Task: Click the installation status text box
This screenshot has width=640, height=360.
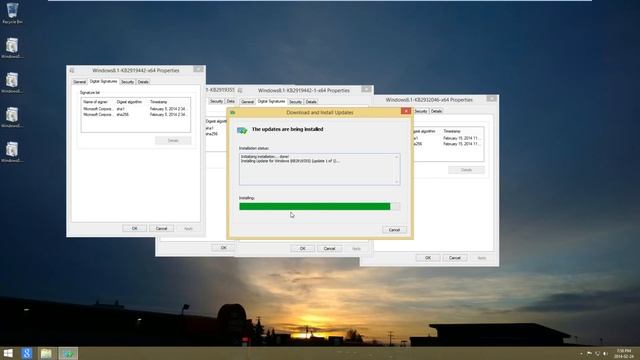Action: tap(320, 169)
